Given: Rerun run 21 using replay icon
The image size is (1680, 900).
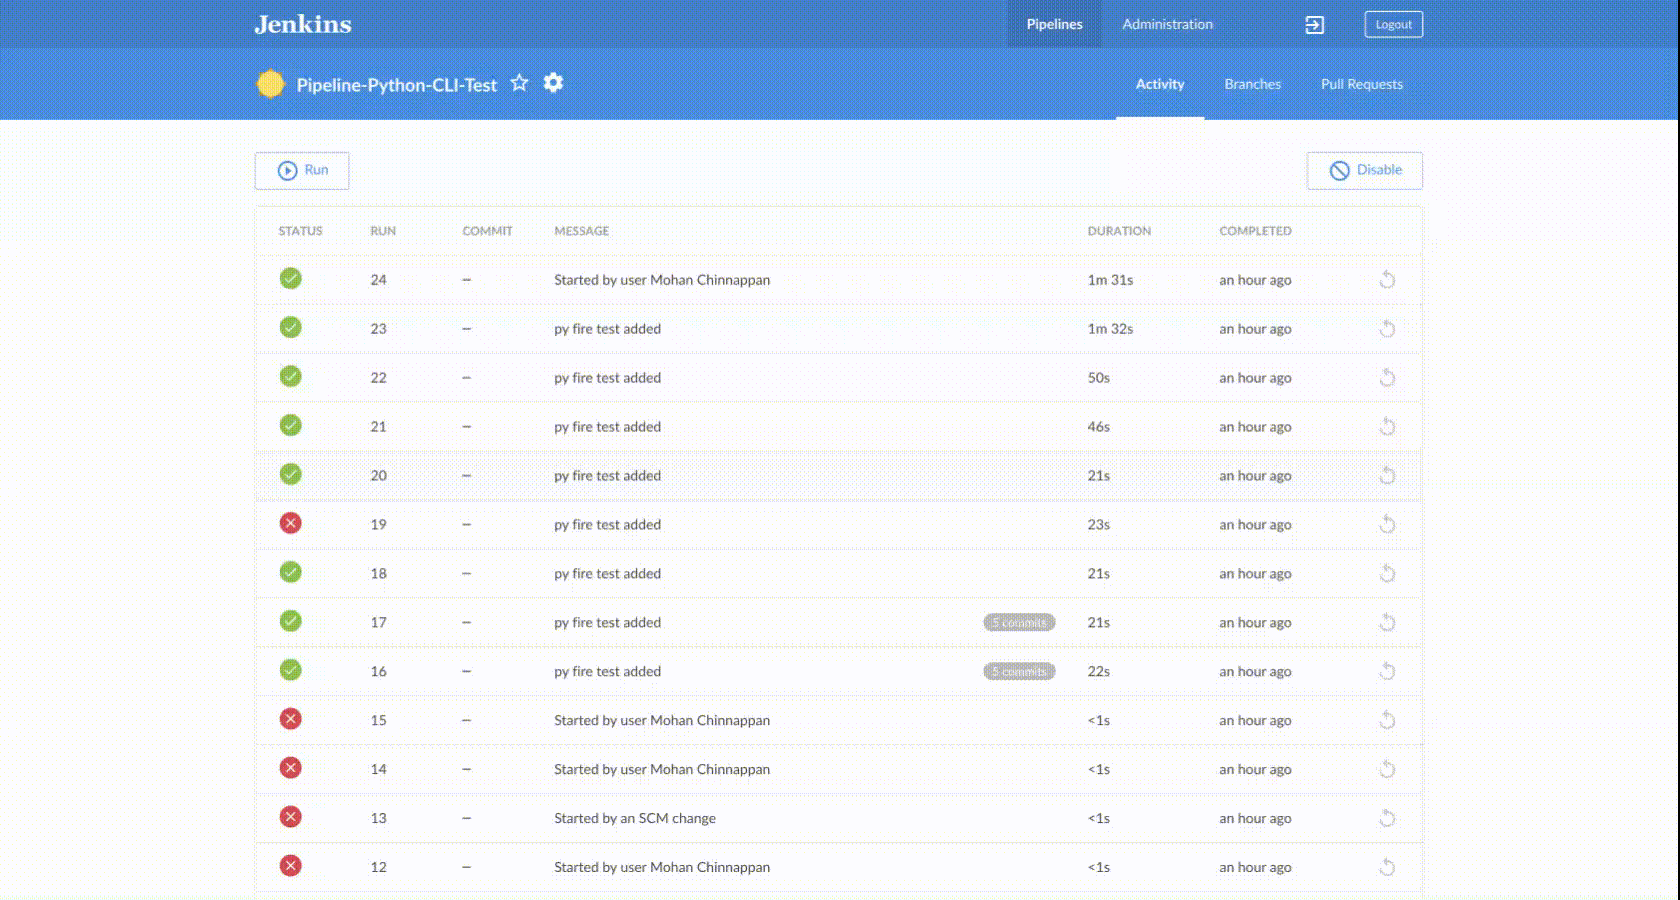Looking at the screenshot, I should pyautogui.click(x=1387, y=427).
